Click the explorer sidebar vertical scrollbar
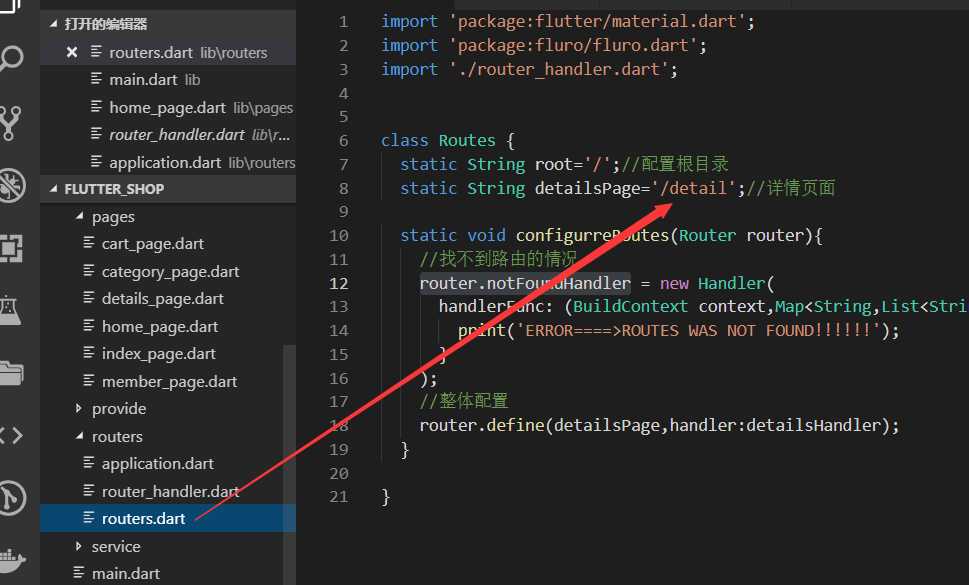This screenshot has width=969, height=585. 289,465
